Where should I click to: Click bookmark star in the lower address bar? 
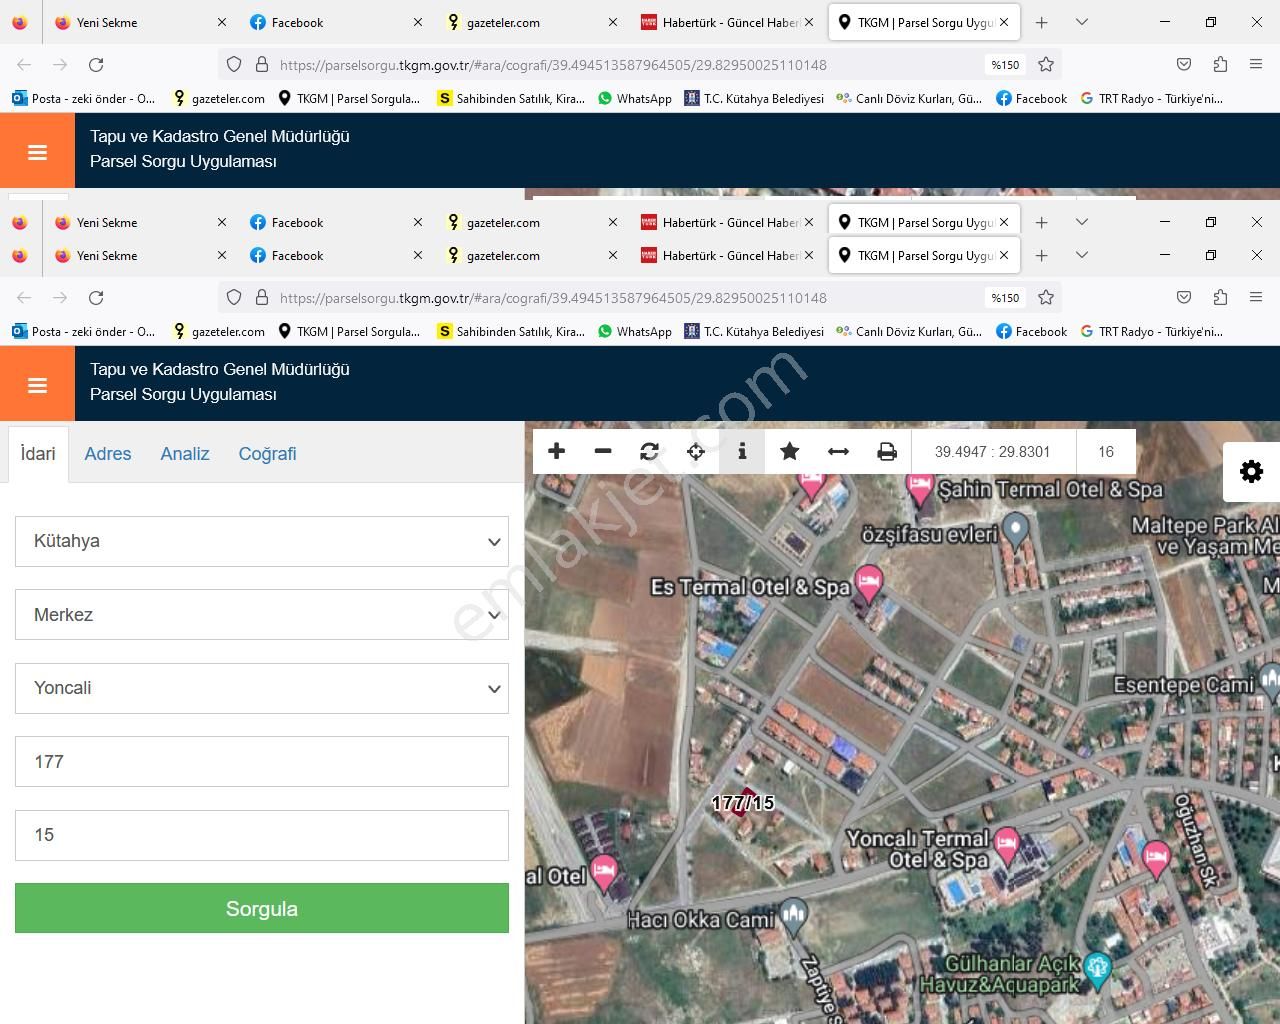tap(1046, 297)
